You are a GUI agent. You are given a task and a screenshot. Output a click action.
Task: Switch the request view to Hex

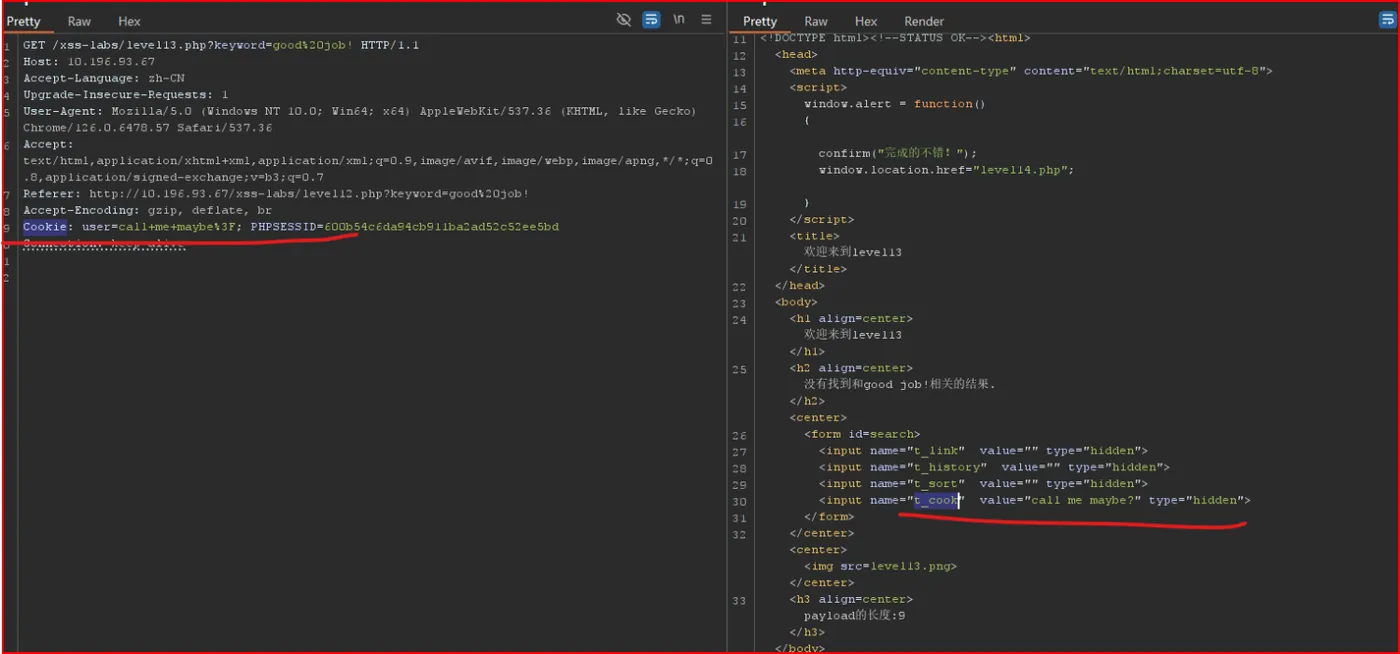pyautogui.click(x=129, y=21)
